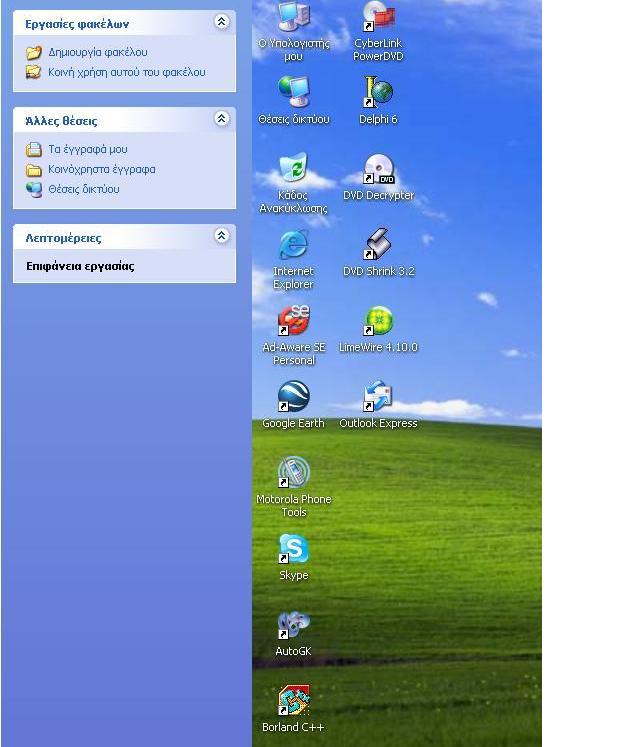Click the Κάδος Ανακύκλωσης recycle bin icon
The image size is (640, 747).
(x=294, y=167)
